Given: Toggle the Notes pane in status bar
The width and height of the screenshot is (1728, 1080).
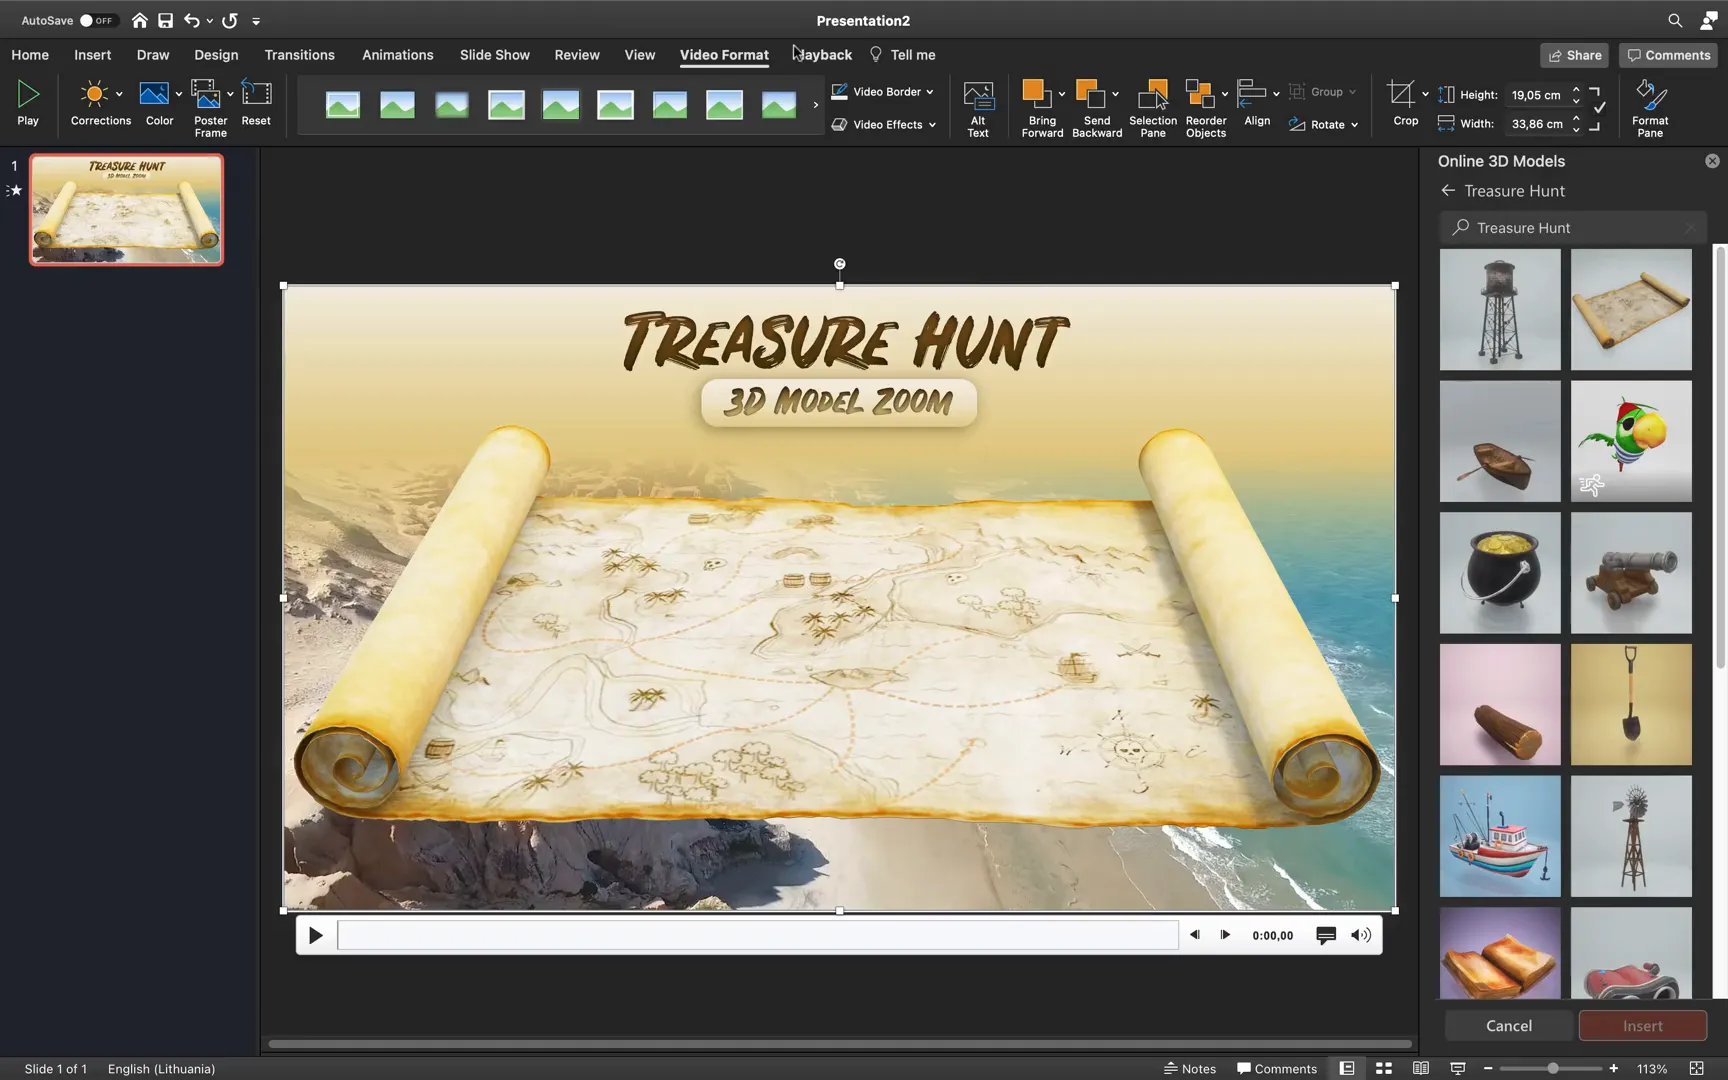Looking at the screenshot, I should (x=1189, y=1068).
